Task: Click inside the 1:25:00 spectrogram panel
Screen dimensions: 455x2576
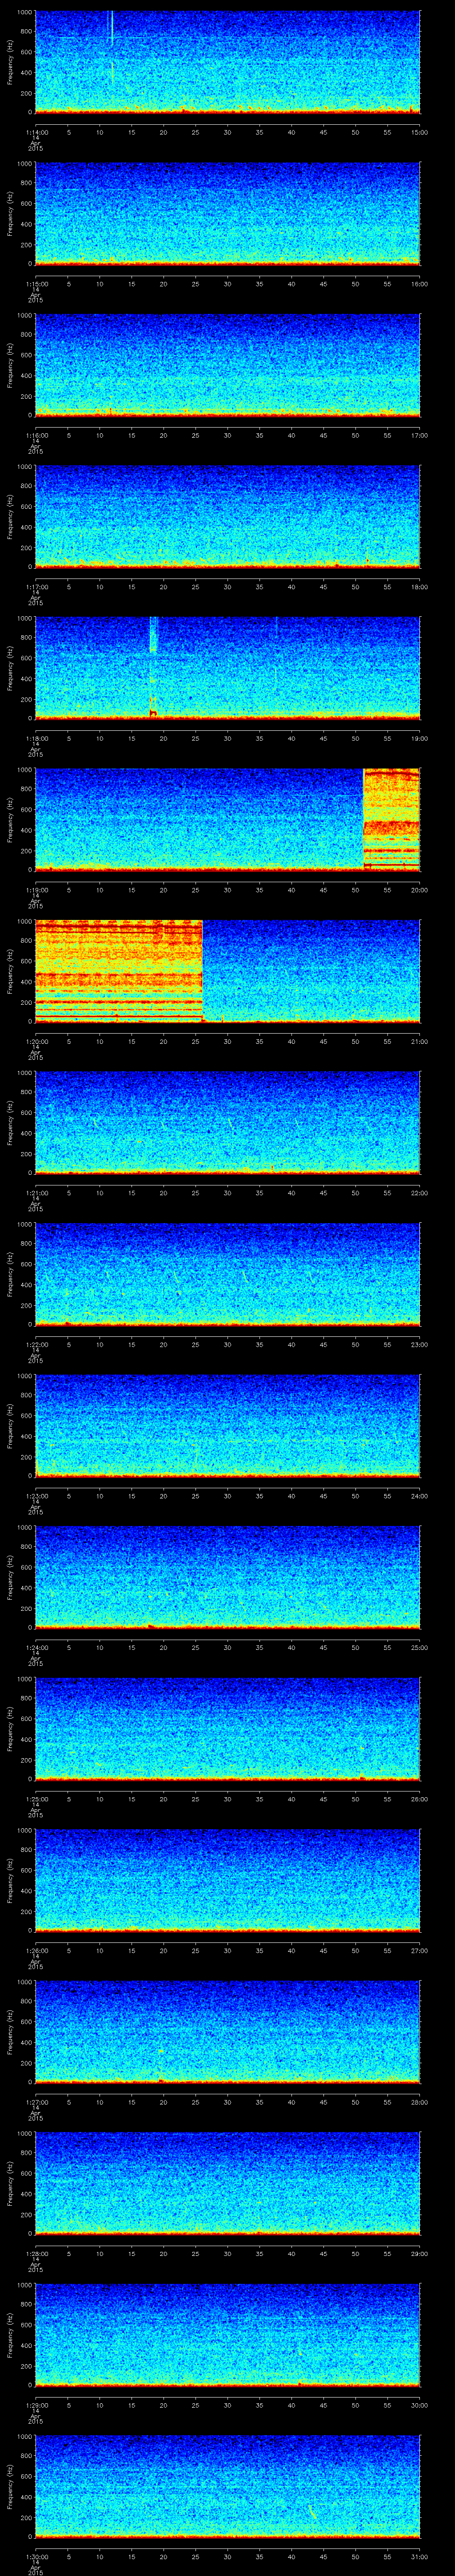Action: pyautogui.click(x=227, y=1728)
